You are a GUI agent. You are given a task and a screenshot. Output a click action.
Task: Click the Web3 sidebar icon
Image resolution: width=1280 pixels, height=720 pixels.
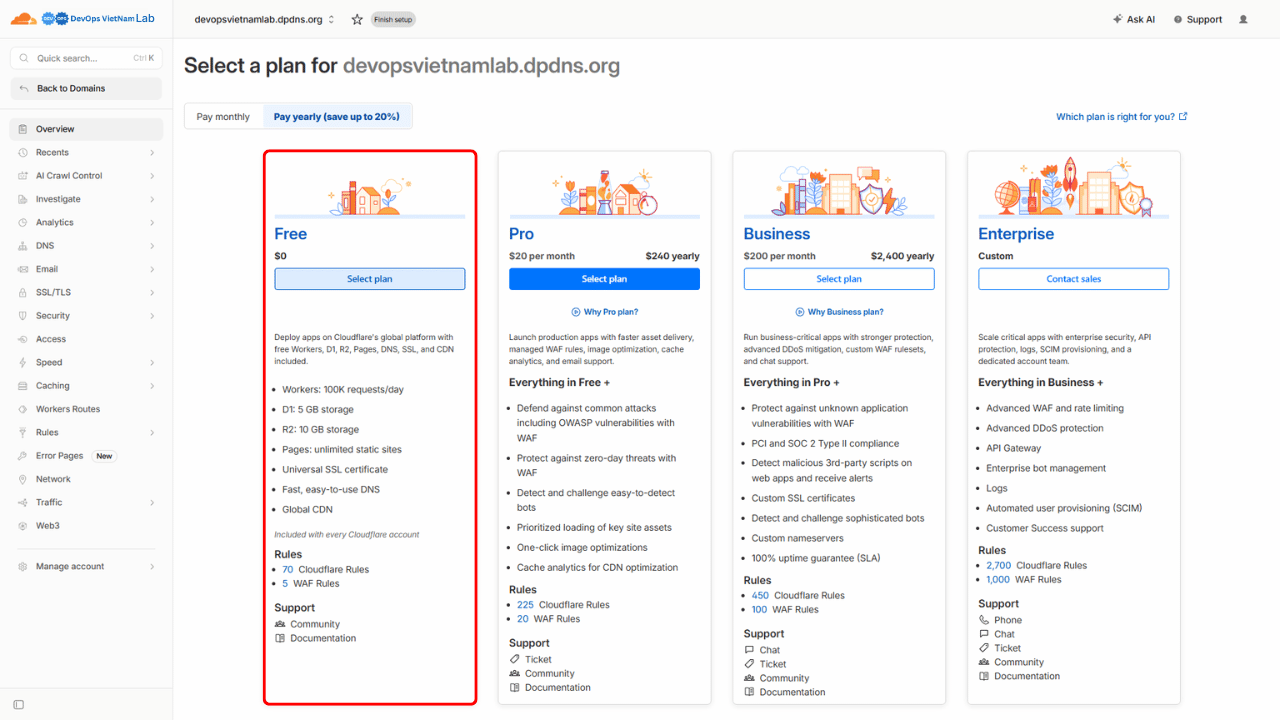point(24,526)
